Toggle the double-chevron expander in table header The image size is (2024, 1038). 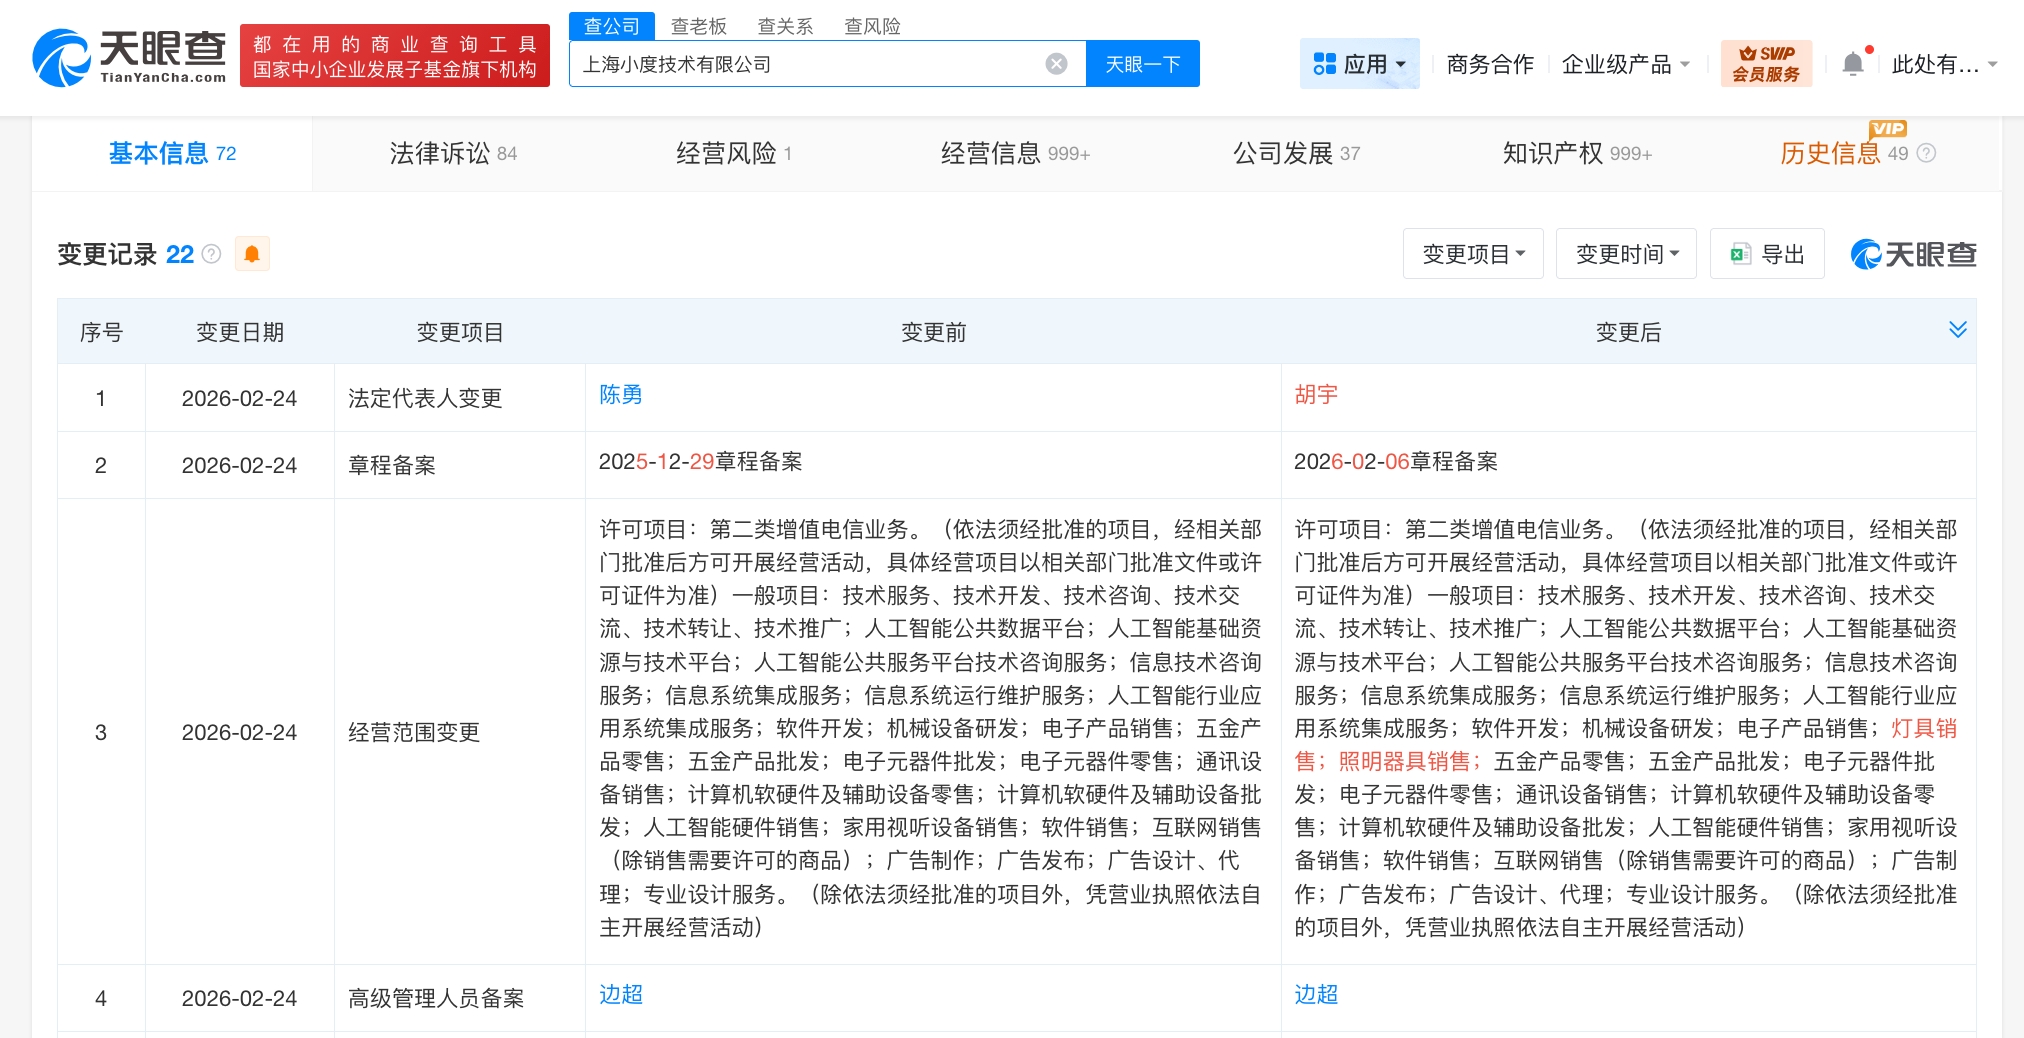[1957, 330]
